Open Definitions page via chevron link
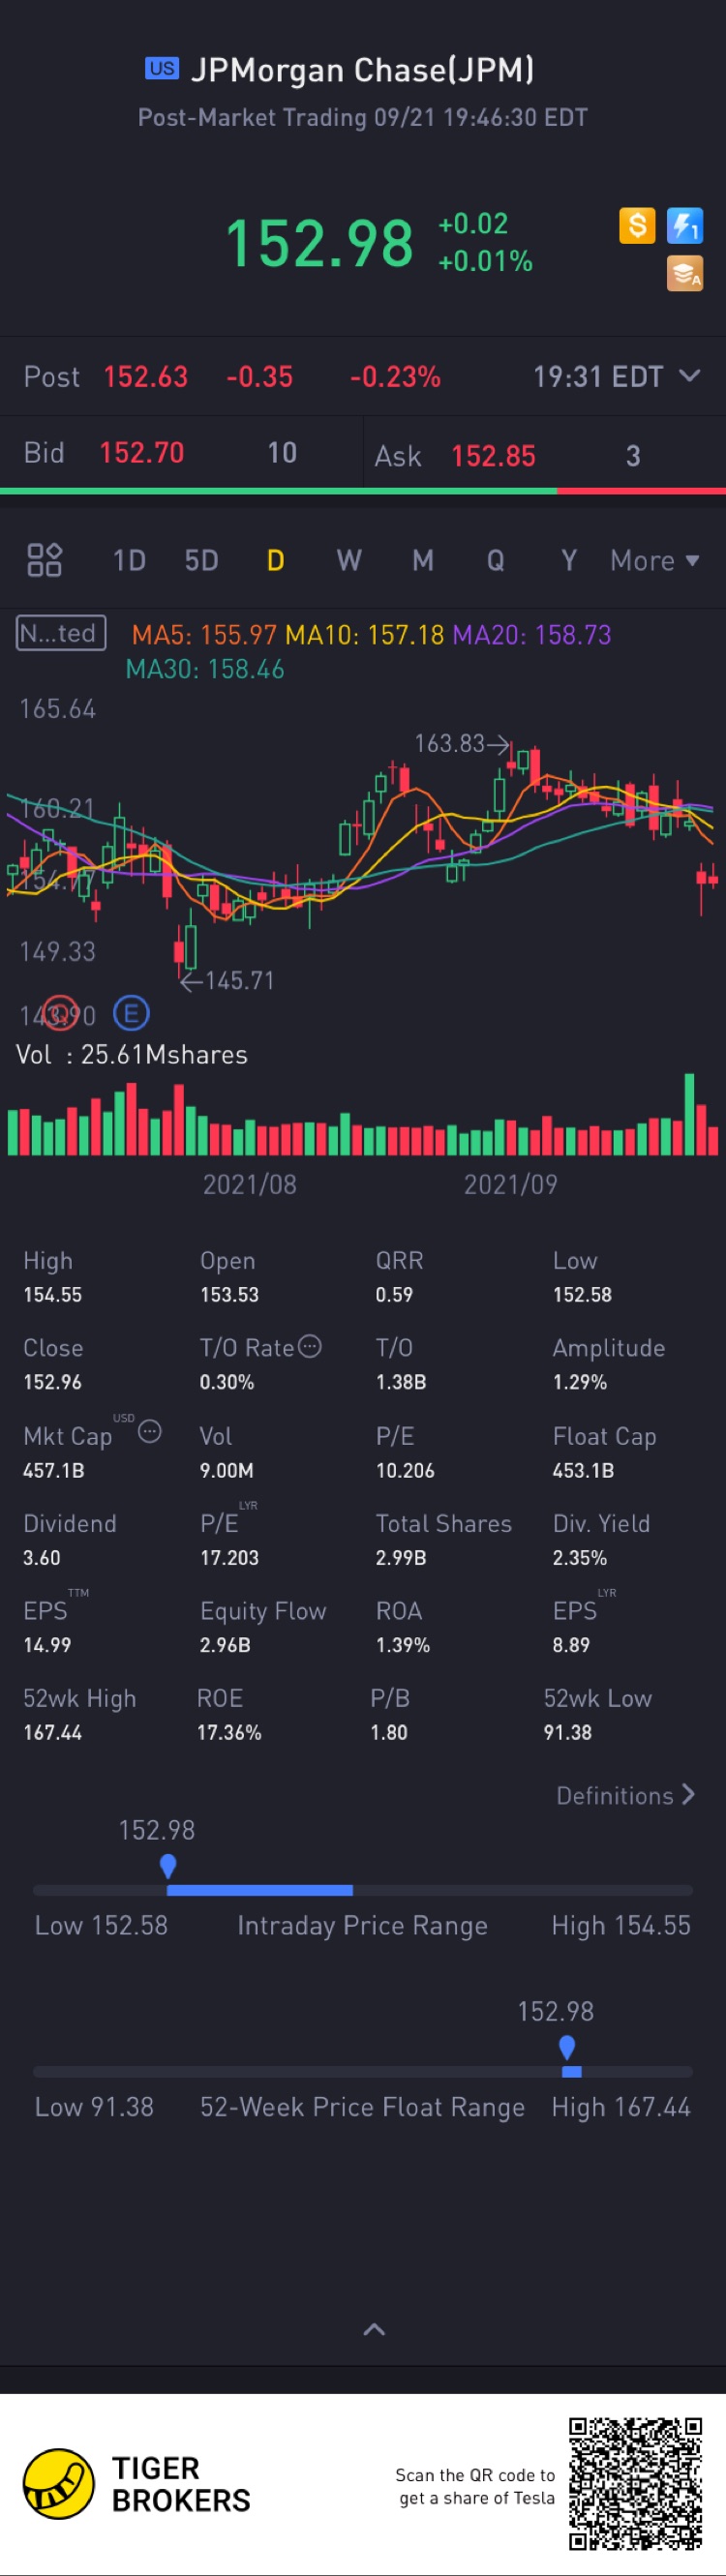 point(625,1795)
